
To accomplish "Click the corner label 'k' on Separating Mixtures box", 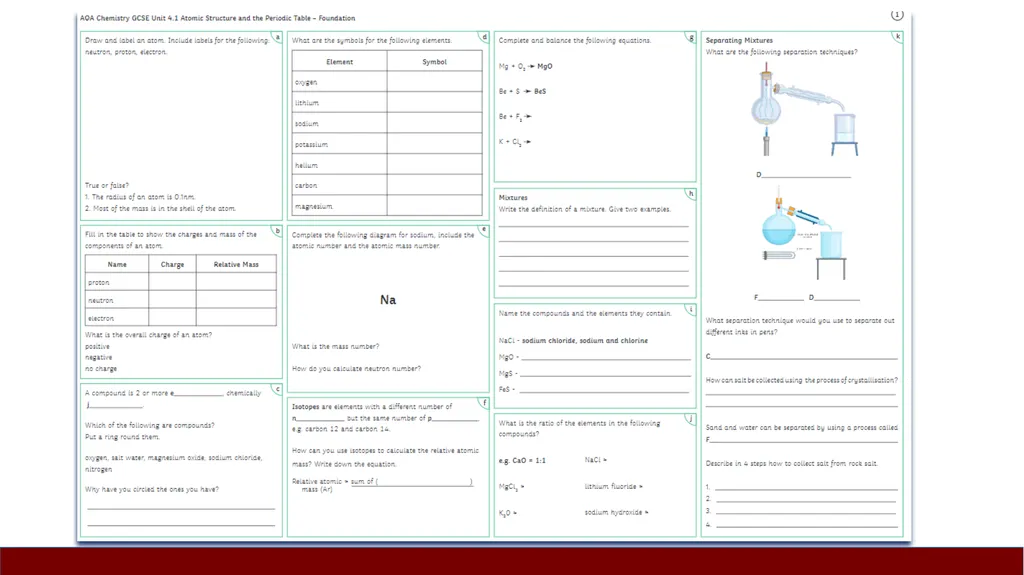I will (898, 37).
